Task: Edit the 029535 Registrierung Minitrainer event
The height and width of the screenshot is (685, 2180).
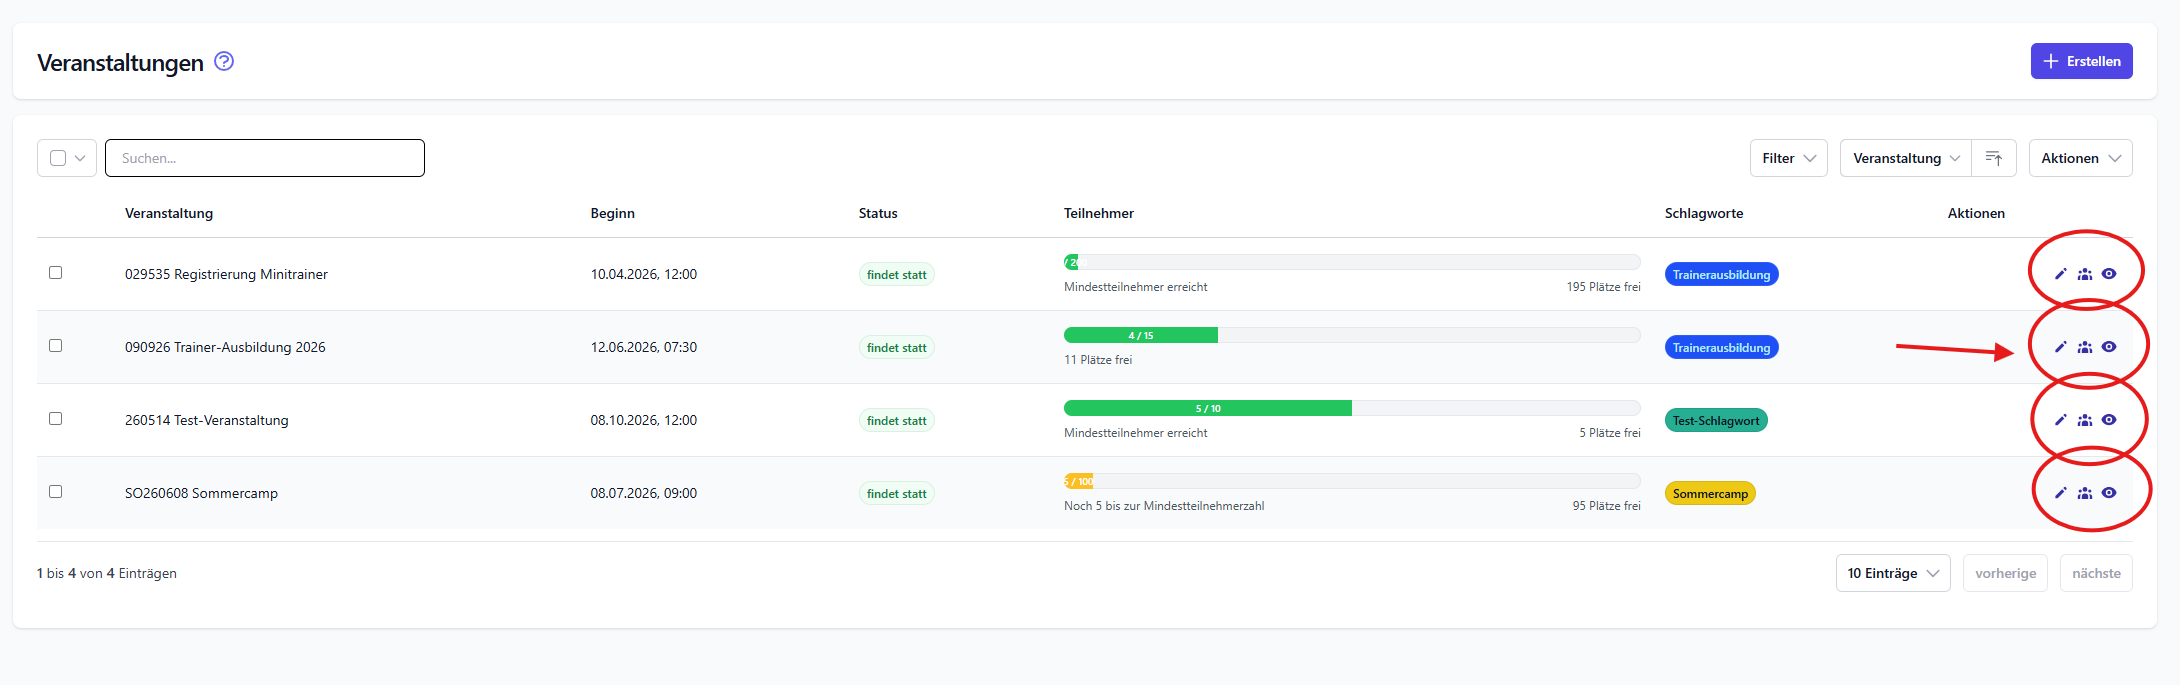Action: [x=2060, y=274]
